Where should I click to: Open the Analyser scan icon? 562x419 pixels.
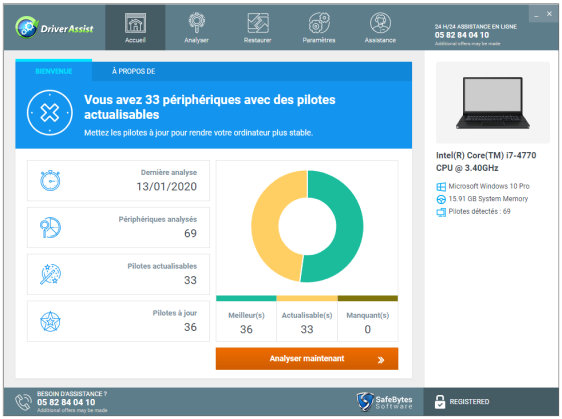click(x=196, y=23)
